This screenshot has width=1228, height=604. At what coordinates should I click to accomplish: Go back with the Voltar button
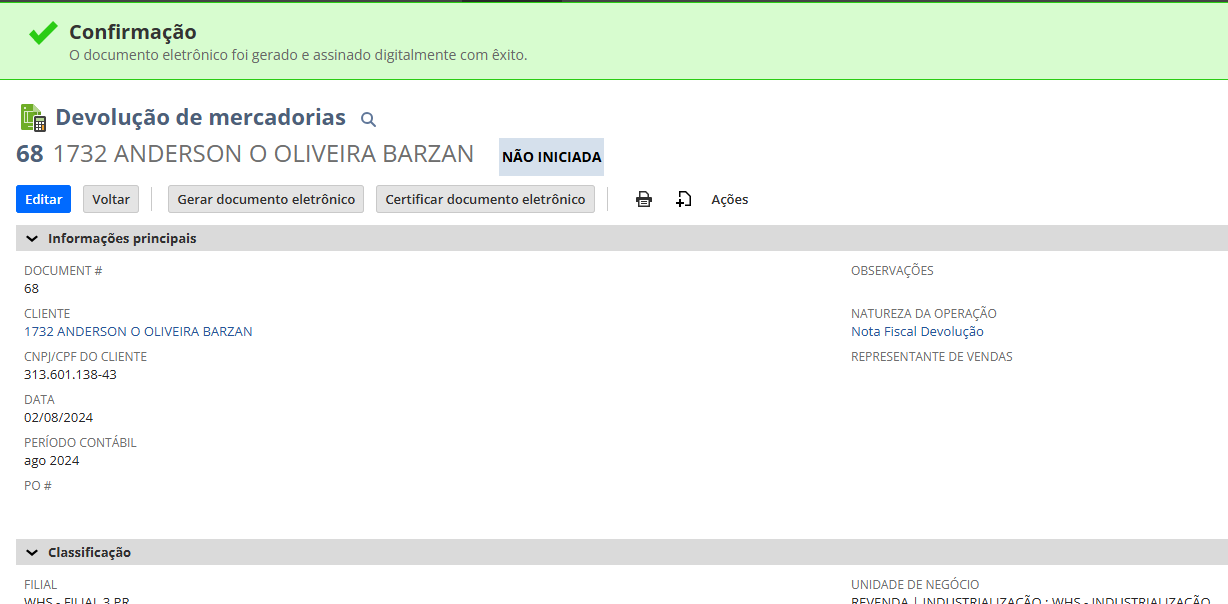click(x=111, y=199)
